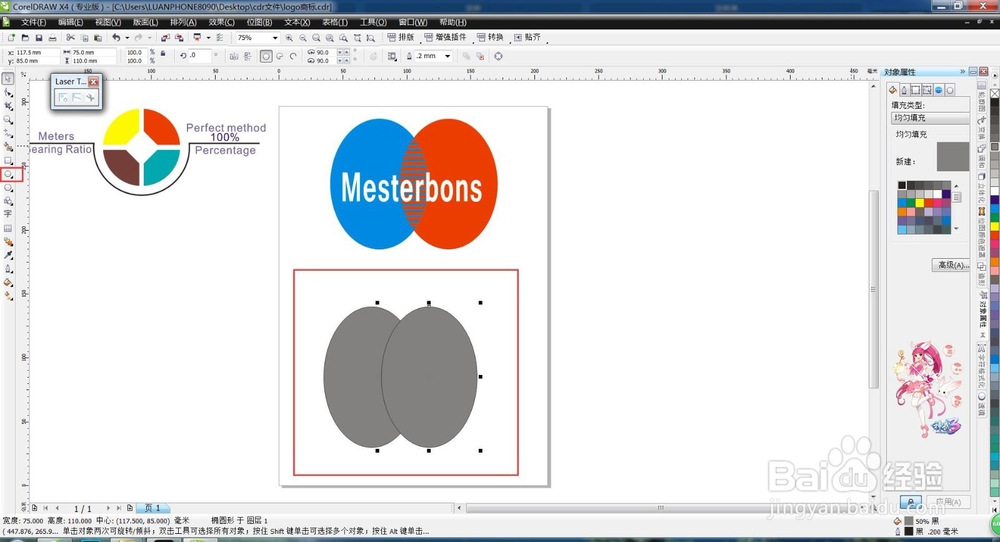
Task: Click the Zoom out magnifier icon
Action: point(303,38)
